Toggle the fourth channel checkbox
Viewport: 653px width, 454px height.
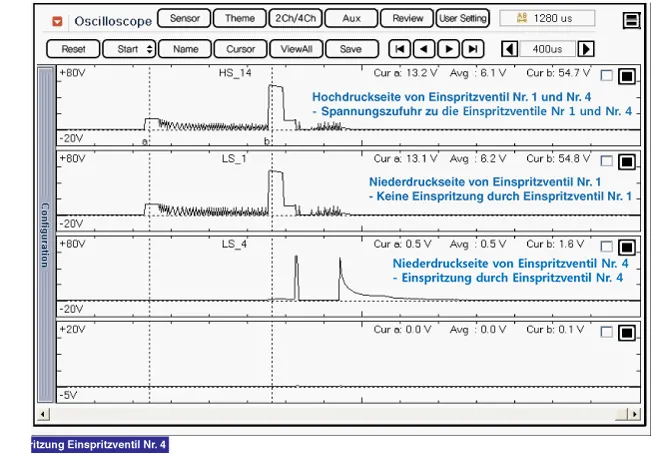tap(607, 332)
